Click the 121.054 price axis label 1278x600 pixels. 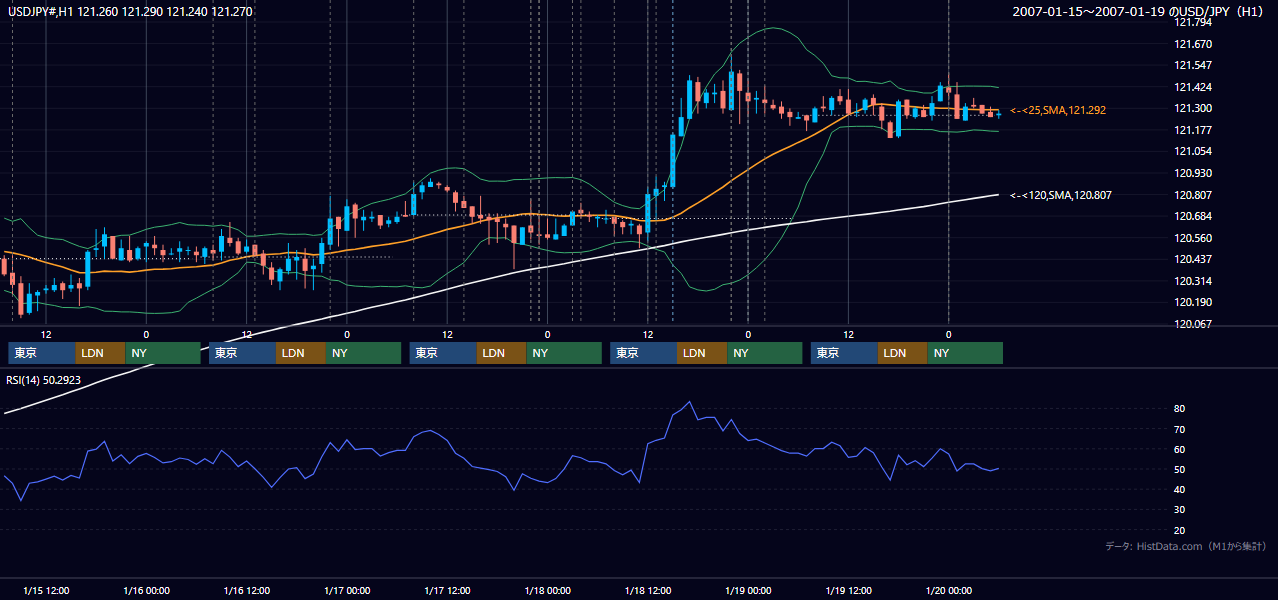pos(1193,152)
